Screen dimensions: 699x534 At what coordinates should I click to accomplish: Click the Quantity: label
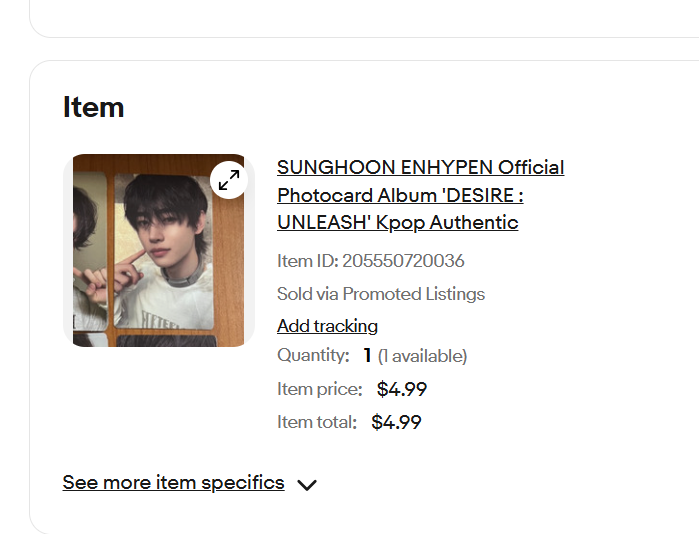[313, 355]
